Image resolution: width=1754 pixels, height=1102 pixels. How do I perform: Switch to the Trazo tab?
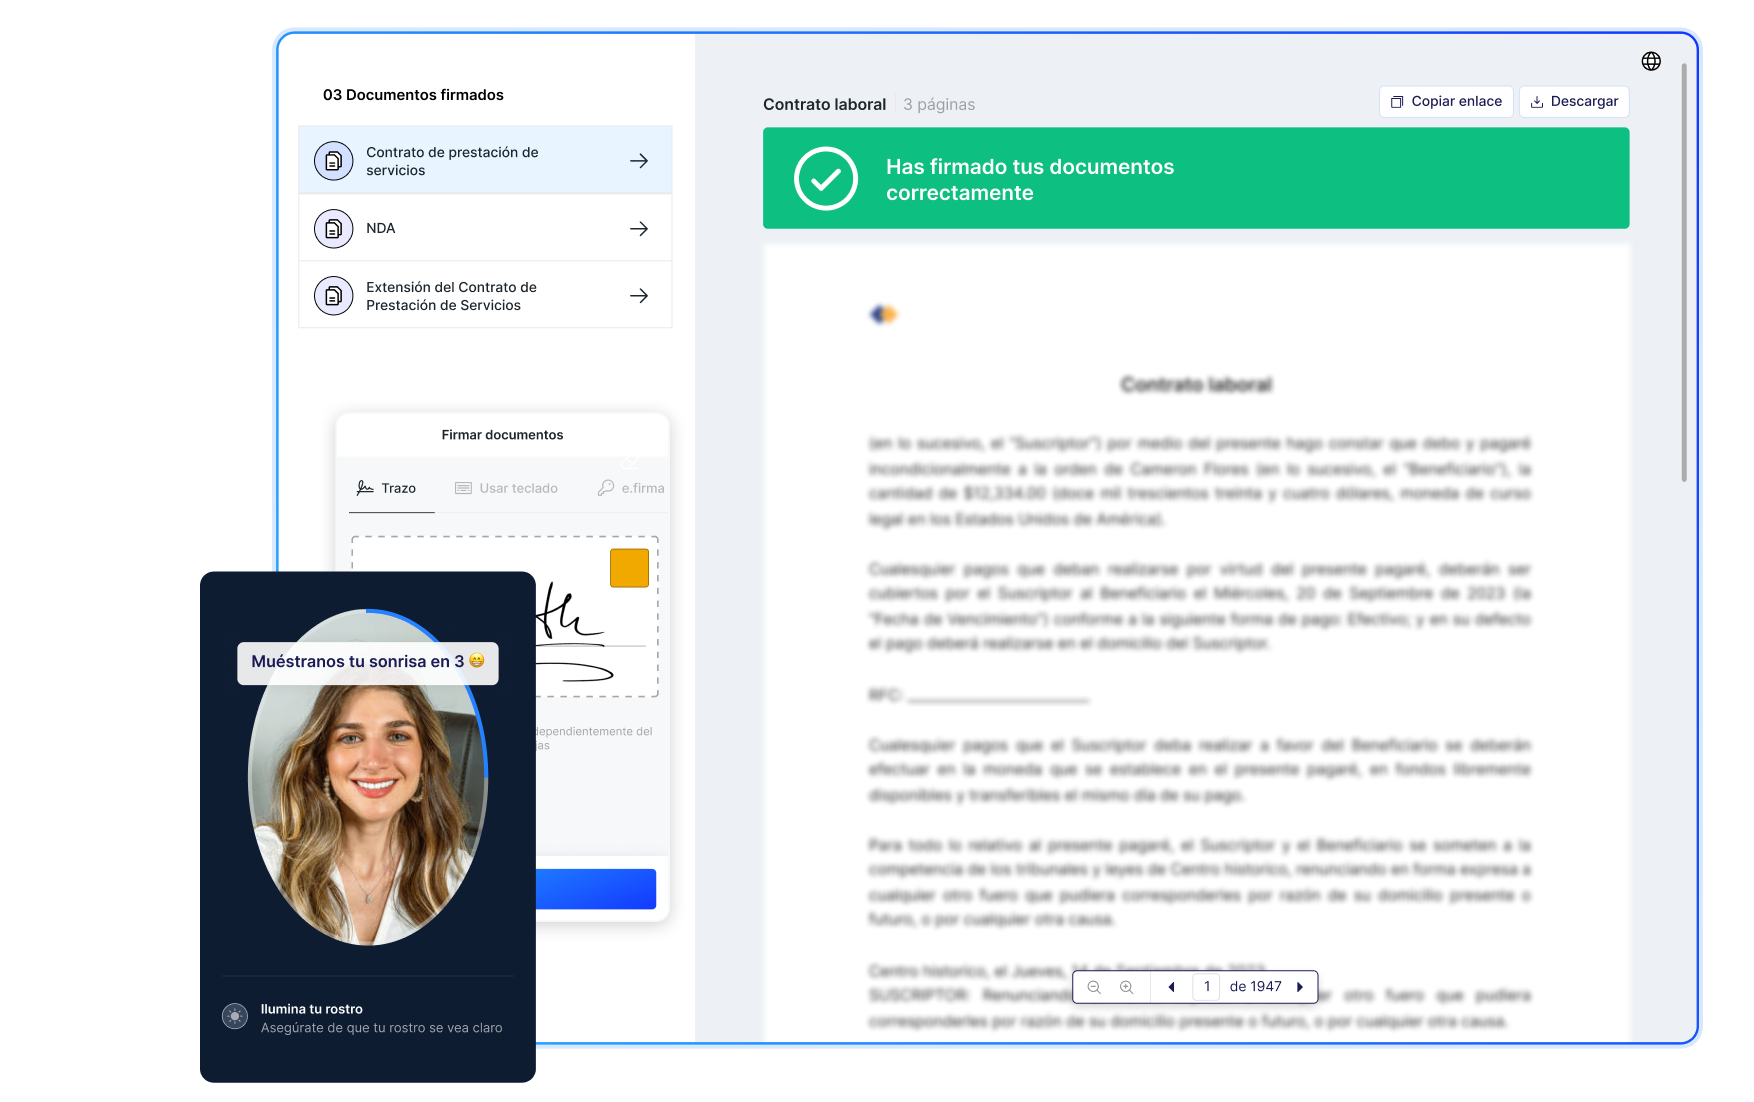(x=387, y=488)
